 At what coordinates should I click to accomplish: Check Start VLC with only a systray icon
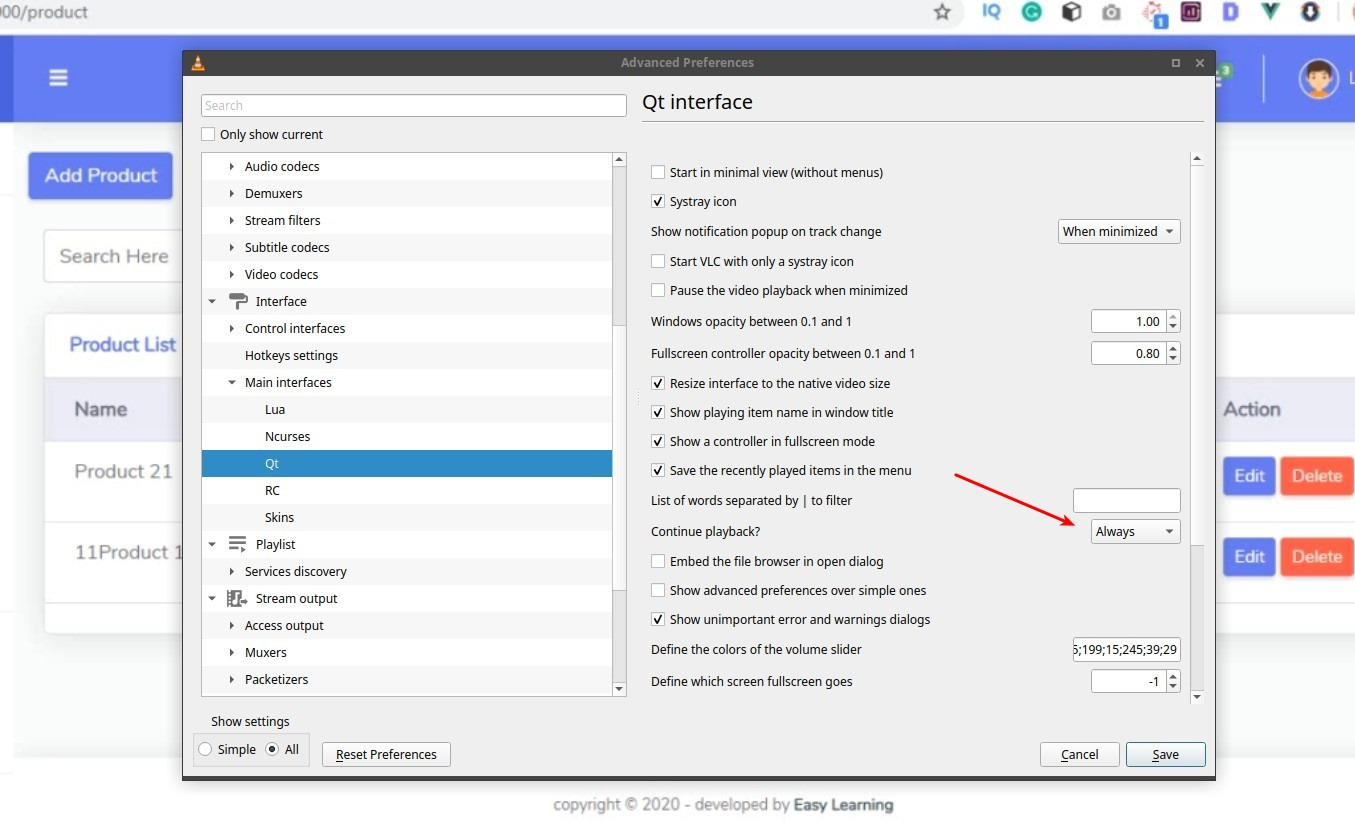(658, 261)
